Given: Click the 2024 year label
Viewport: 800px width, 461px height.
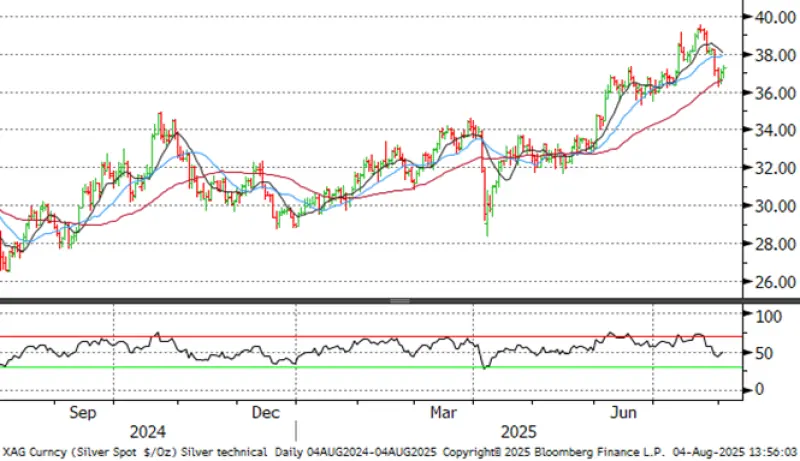Looking at the screenshot, I should (x=147, y=432).
